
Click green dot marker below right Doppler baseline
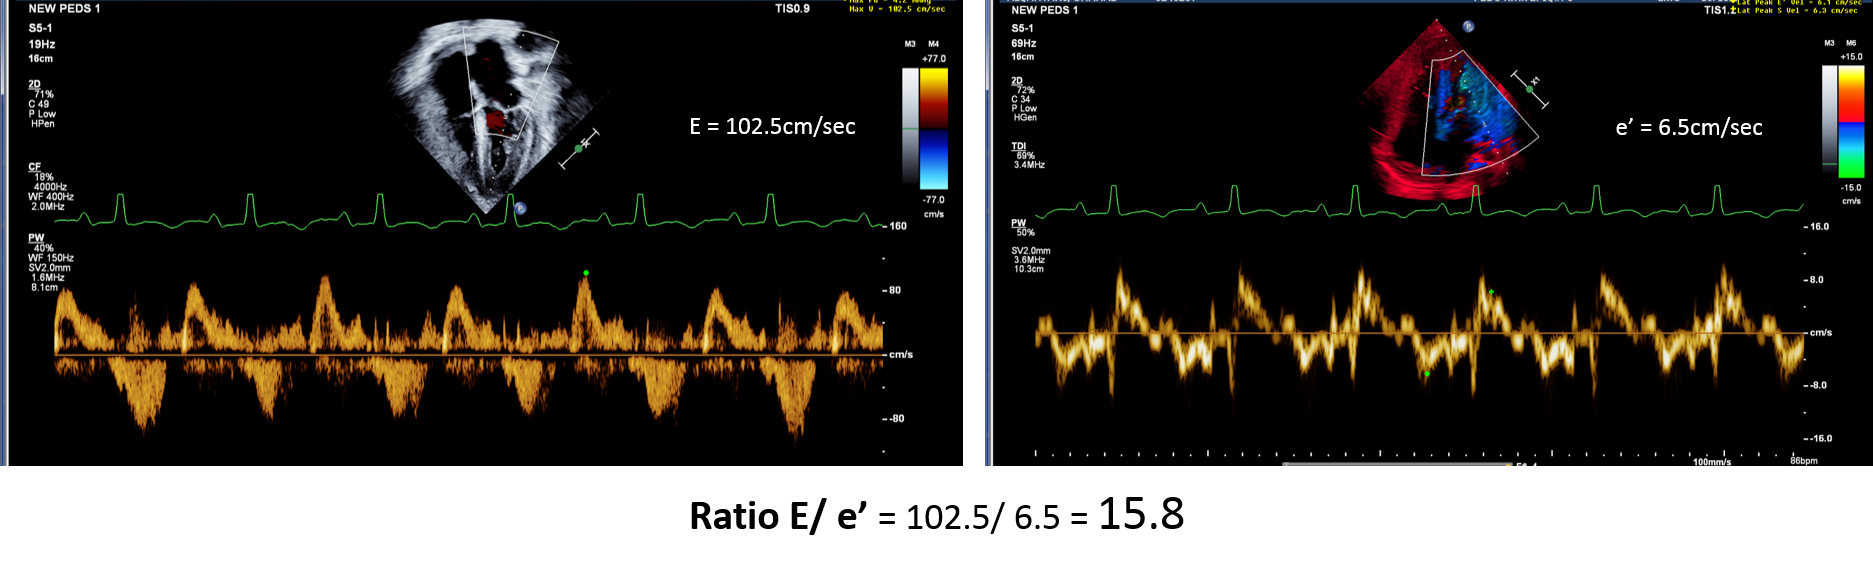pyautogui.click(x=1427, y=374)
